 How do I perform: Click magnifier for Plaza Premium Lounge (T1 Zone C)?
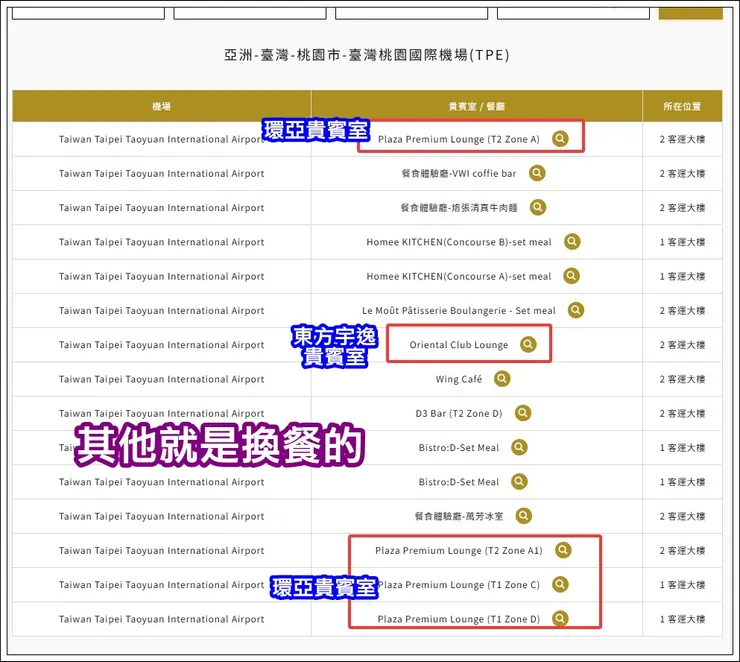pyautogui.click(x=560, y=584)
